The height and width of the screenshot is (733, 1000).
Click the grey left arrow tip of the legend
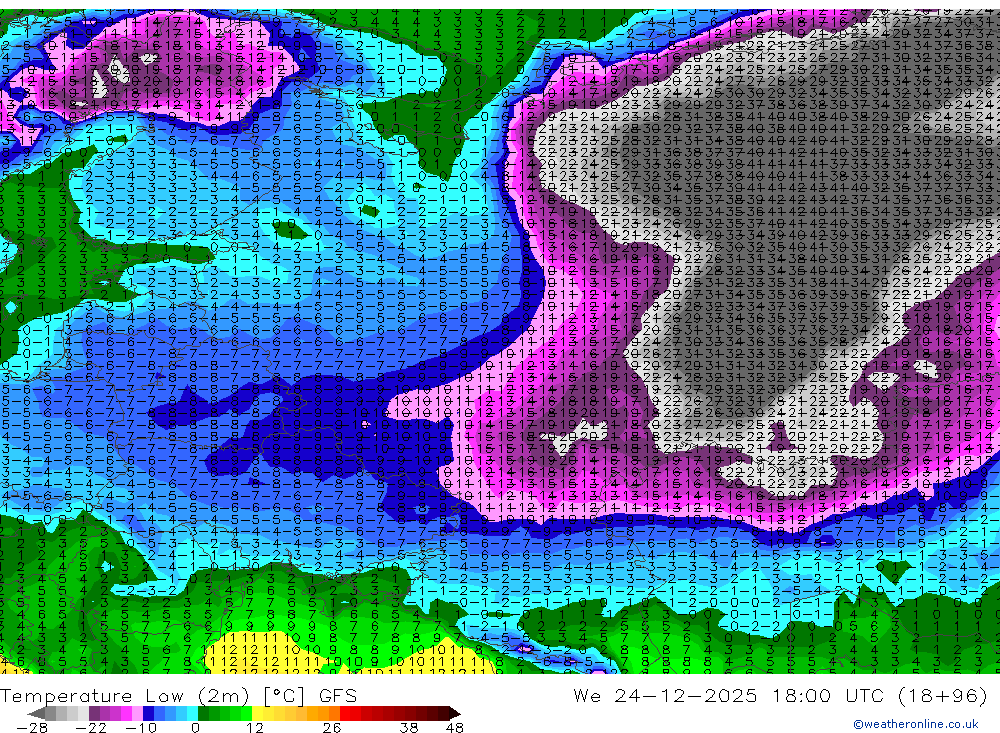pyautogui.click(x=36, y=714)
